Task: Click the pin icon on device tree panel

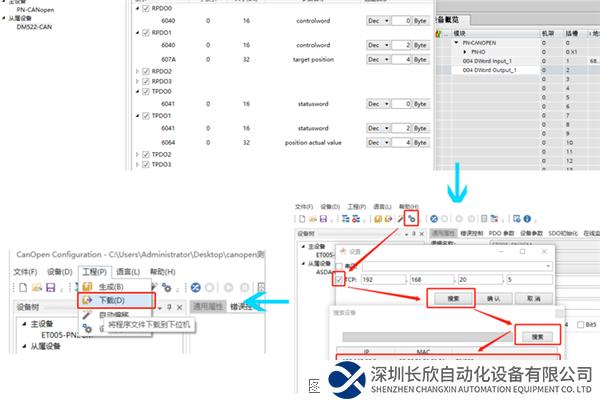Action: coord(169,306)
